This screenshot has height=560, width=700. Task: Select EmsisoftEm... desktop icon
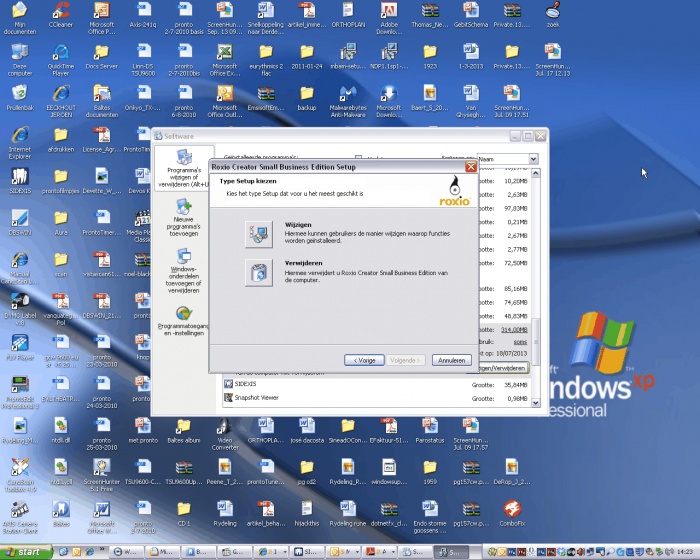266,98
